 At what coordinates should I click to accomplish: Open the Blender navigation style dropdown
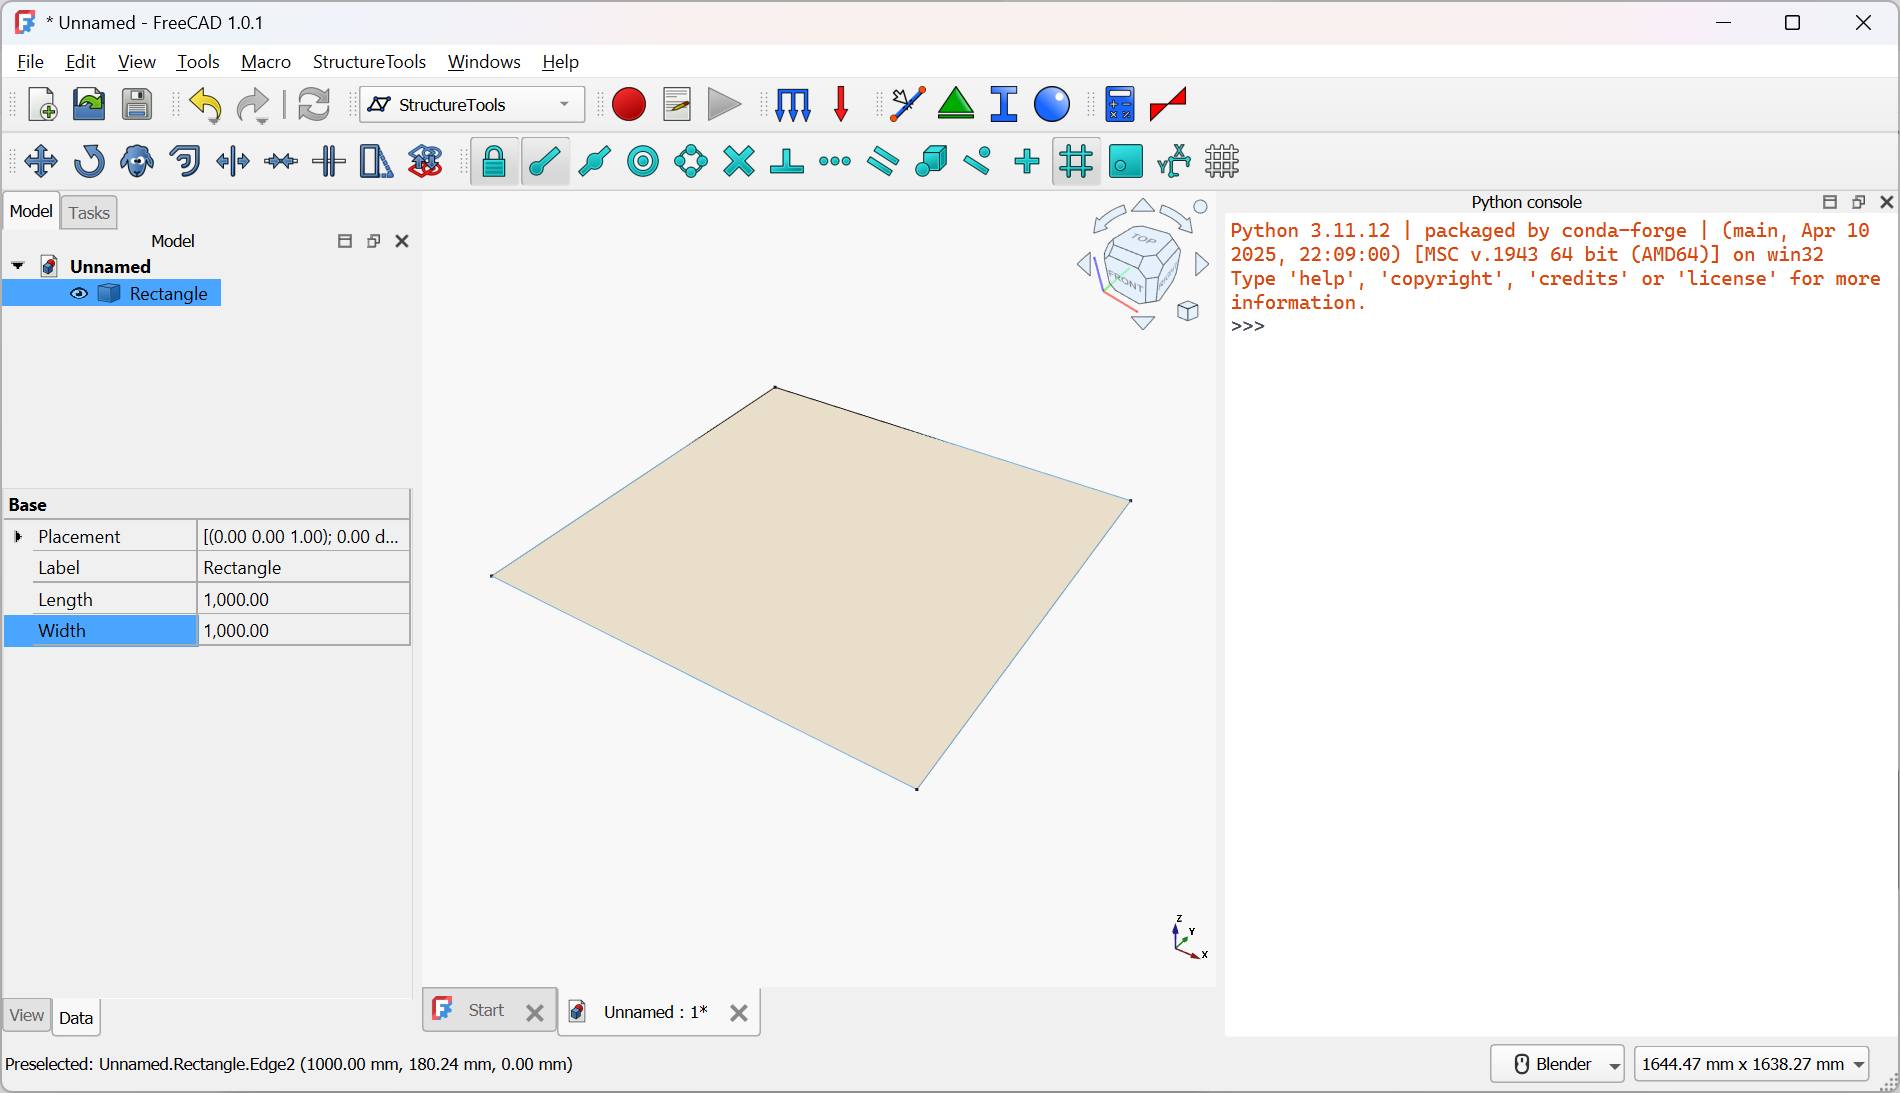click(x=1558, y=1064)
